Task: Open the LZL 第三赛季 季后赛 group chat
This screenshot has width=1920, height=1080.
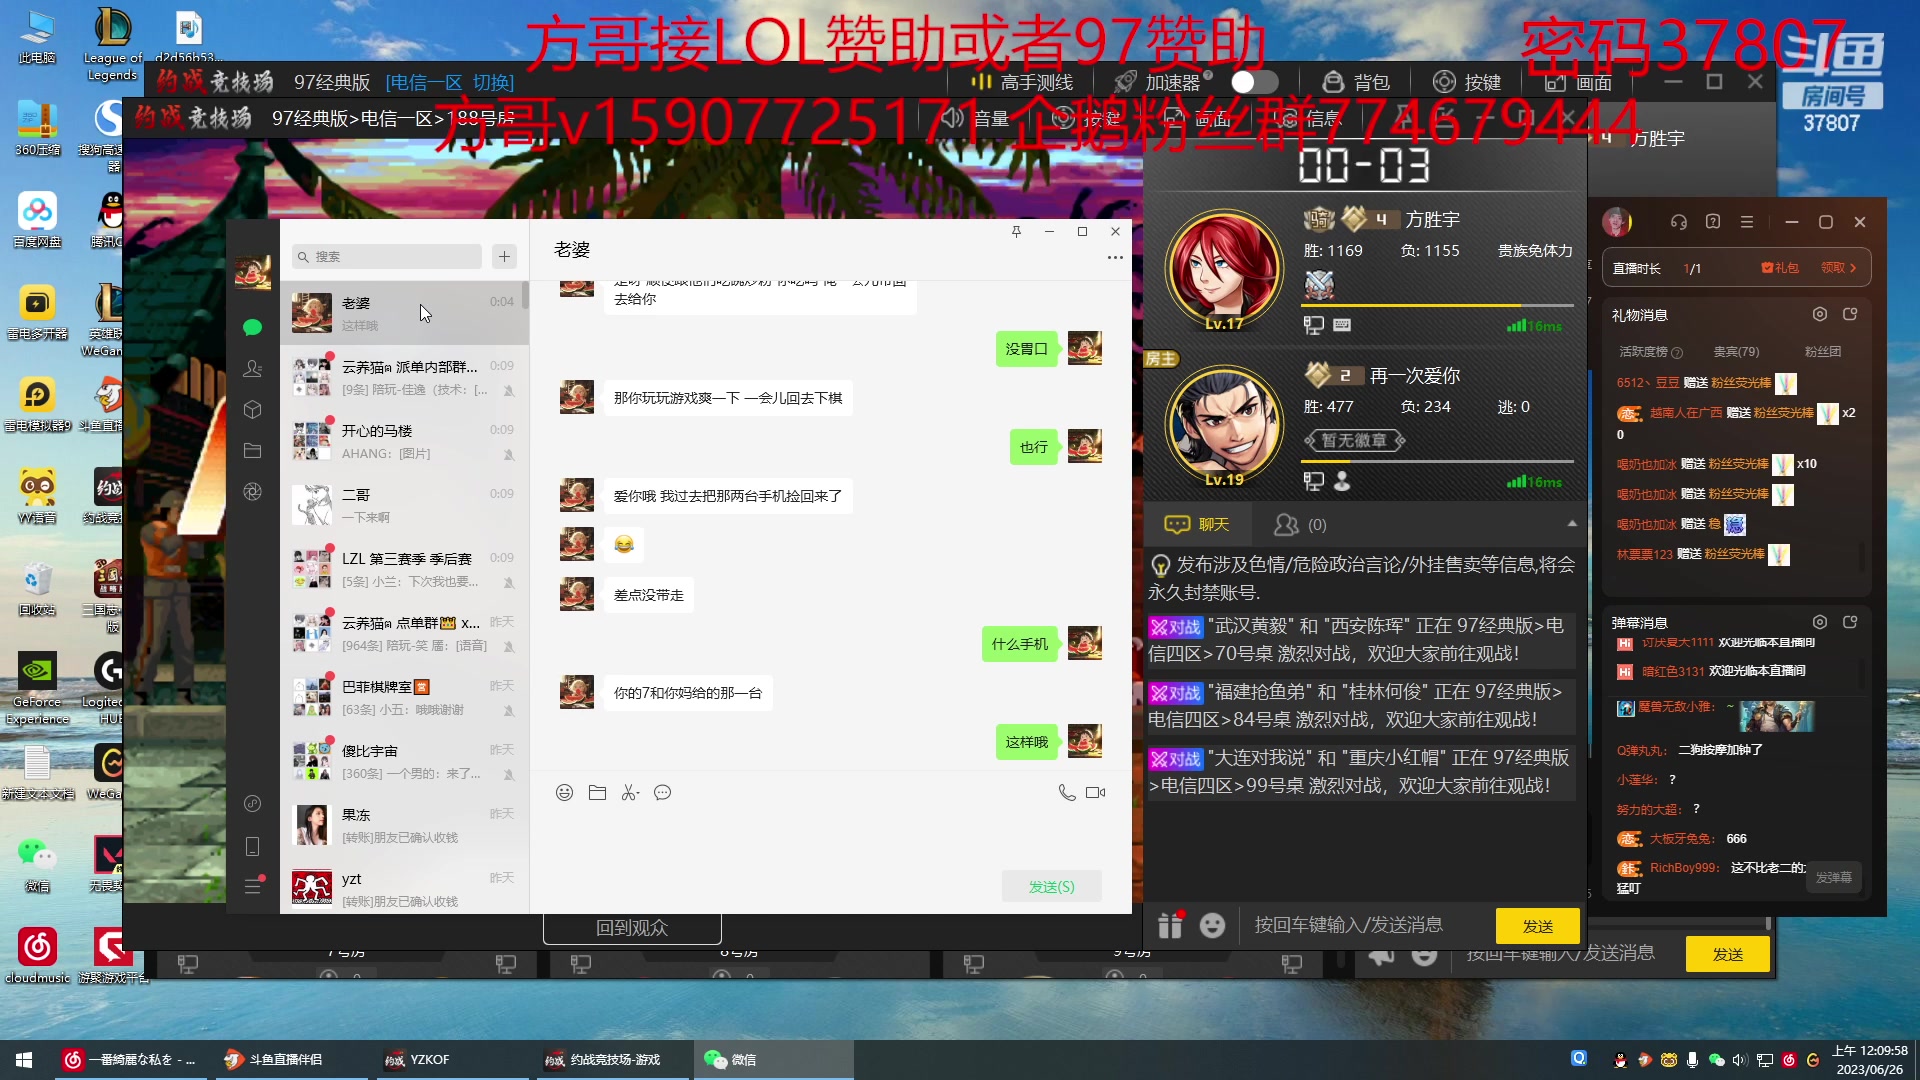Action: point(404,569)
